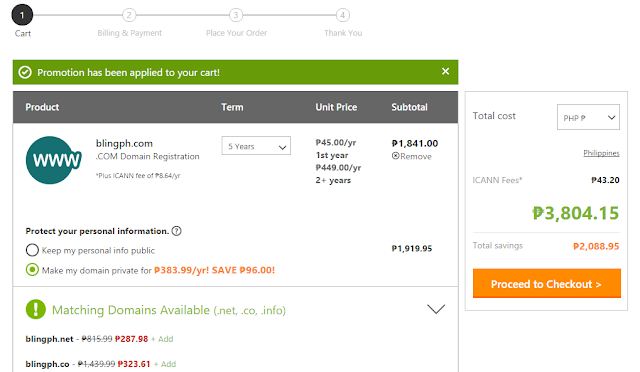Image resolution: width=640 pixels, height=372 pixels.
Task: Select Make my domain private option
Action: coord(32,270)
